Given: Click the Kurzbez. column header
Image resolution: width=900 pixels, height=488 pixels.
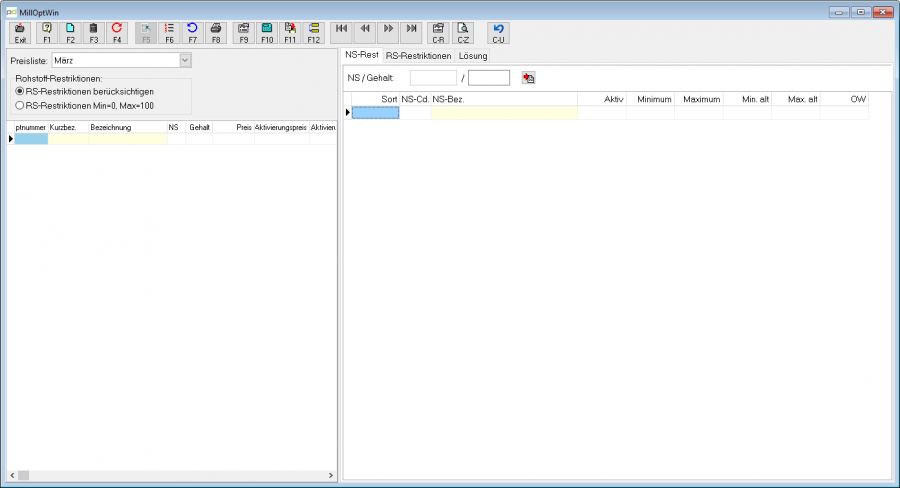Looking at the screenshot, I should 68,127.
